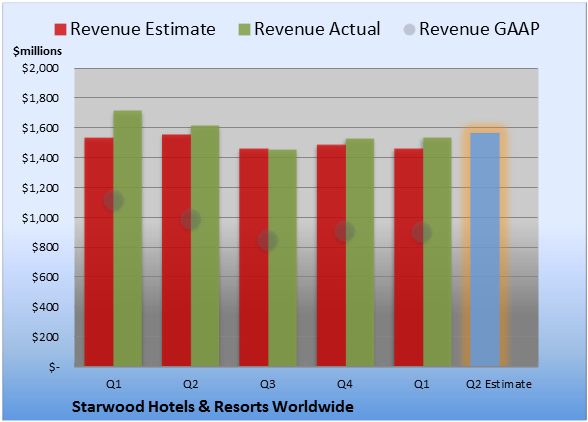Click the 'Q2 Estimate' x-axis label

tap(499, 384)
